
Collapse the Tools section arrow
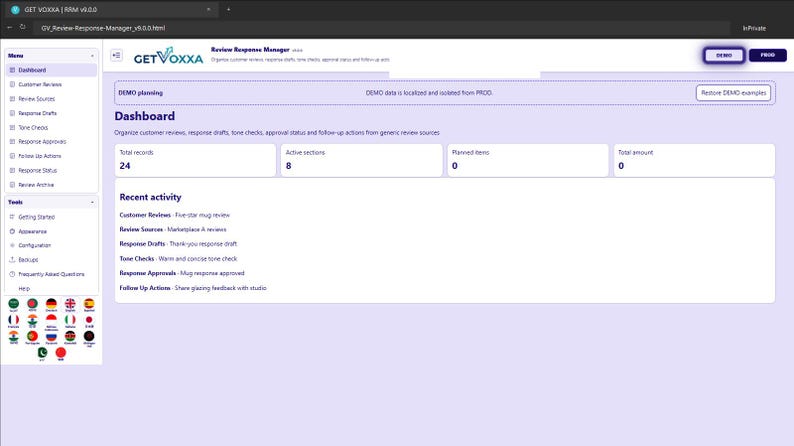coord(92,202)
